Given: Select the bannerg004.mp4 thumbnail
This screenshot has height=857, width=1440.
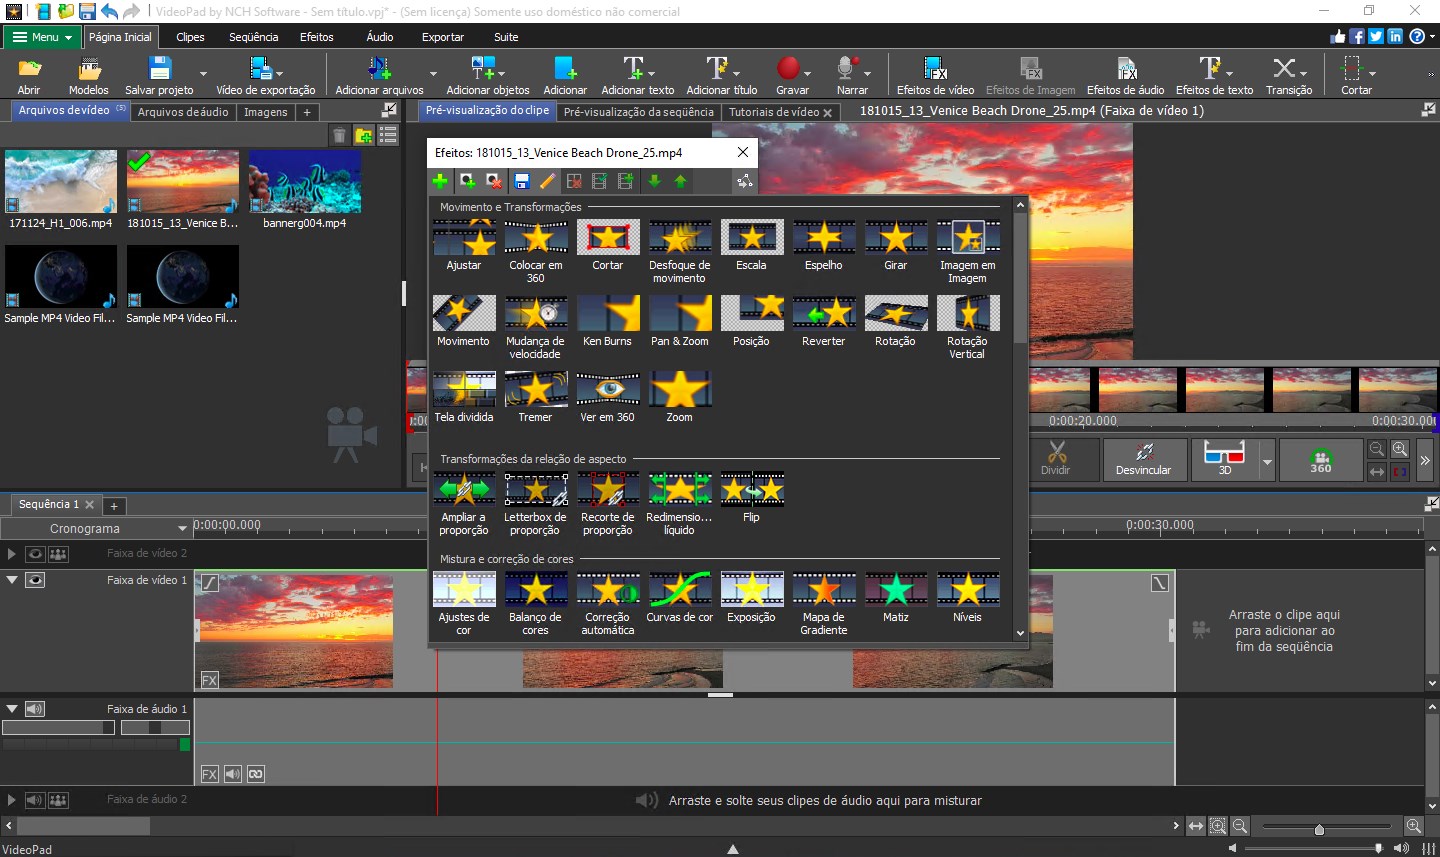Looking at the screenshot, I should point(305,182).
